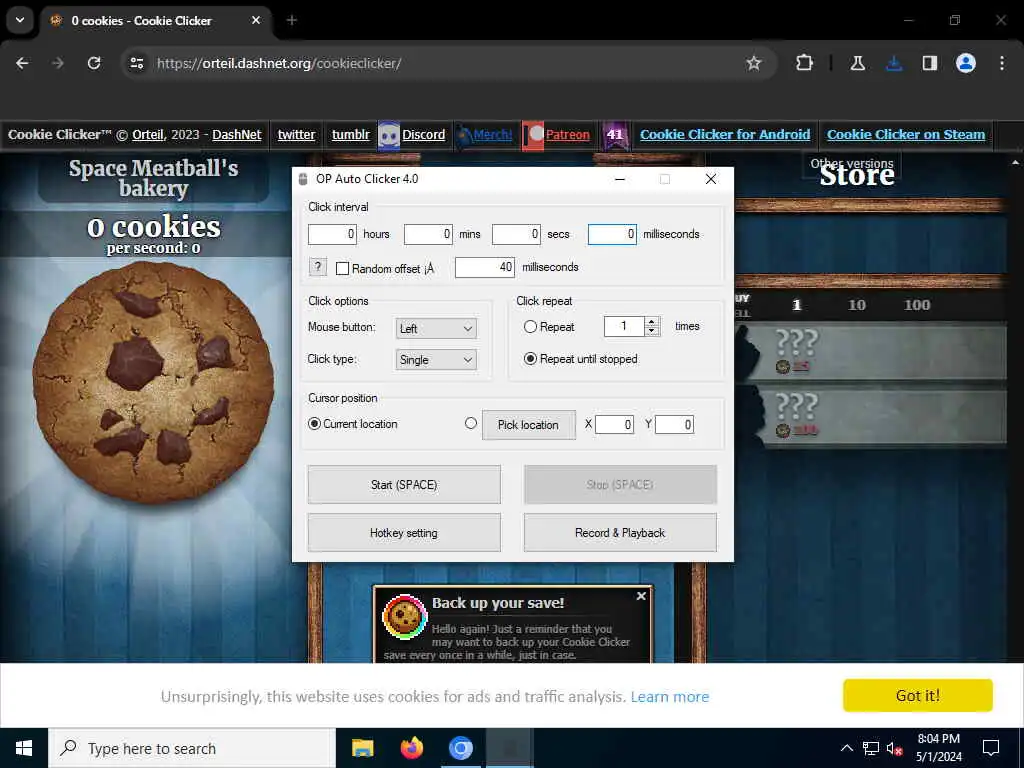
Task: Choose Current location radio button
Action: (314, 424)
